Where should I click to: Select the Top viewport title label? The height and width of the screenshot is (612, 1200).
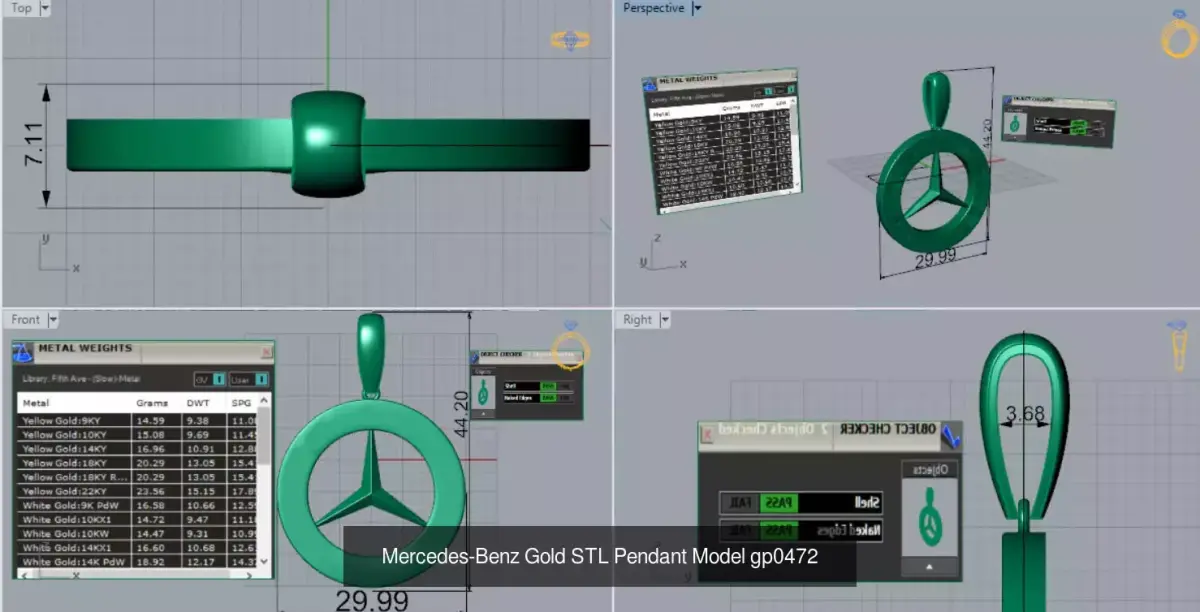point(21,8)
